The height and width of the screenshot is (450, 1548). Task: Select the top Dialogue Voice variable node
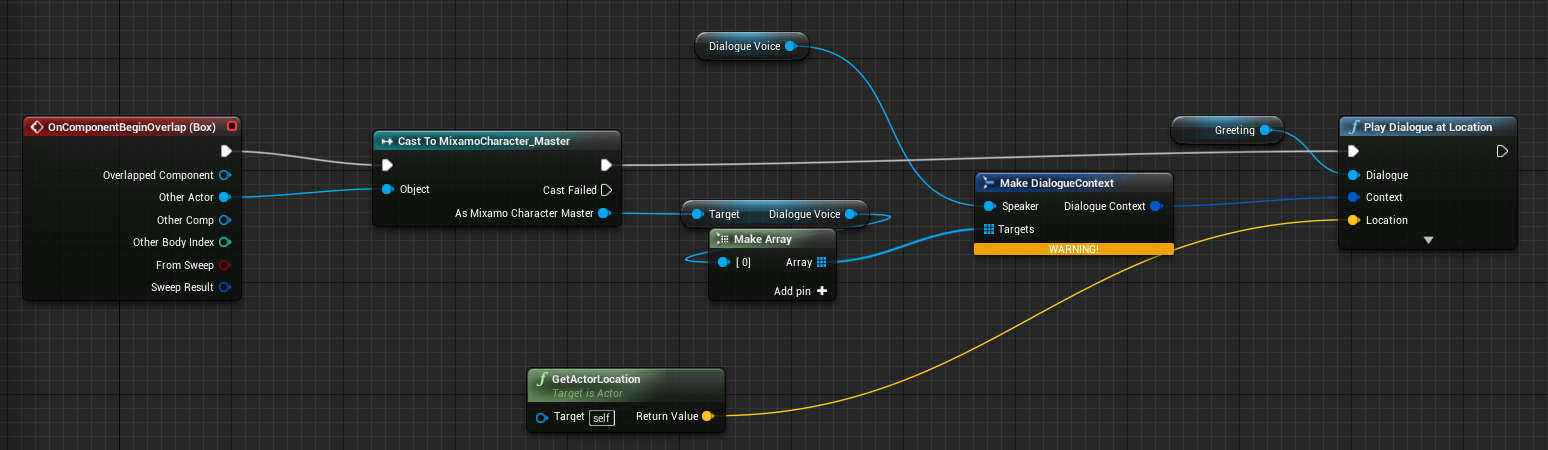coord(744,46)
